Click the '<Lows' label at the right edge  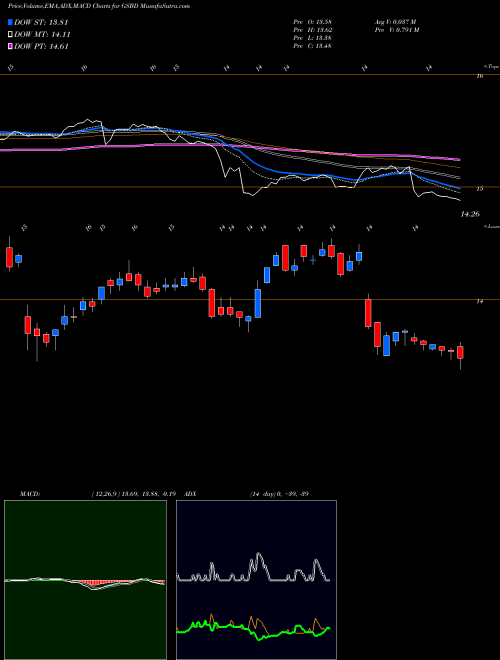pos(491,226)
